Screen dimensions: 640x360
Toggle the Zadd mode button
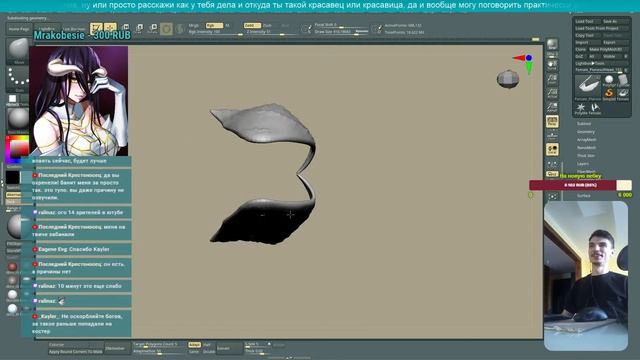251,25
